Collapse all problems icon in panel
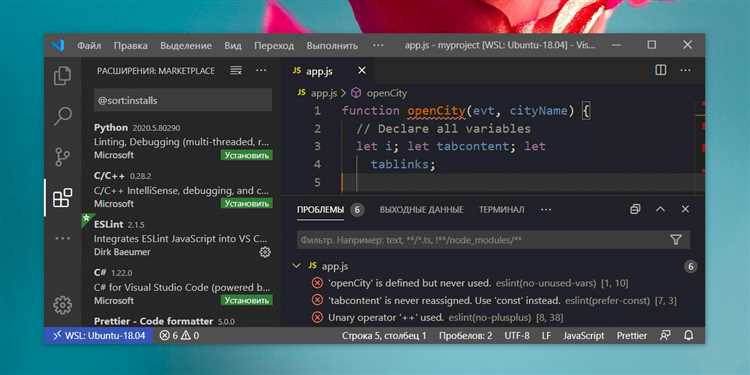Viewport: 750px width, 375px height. pos(635,210)
